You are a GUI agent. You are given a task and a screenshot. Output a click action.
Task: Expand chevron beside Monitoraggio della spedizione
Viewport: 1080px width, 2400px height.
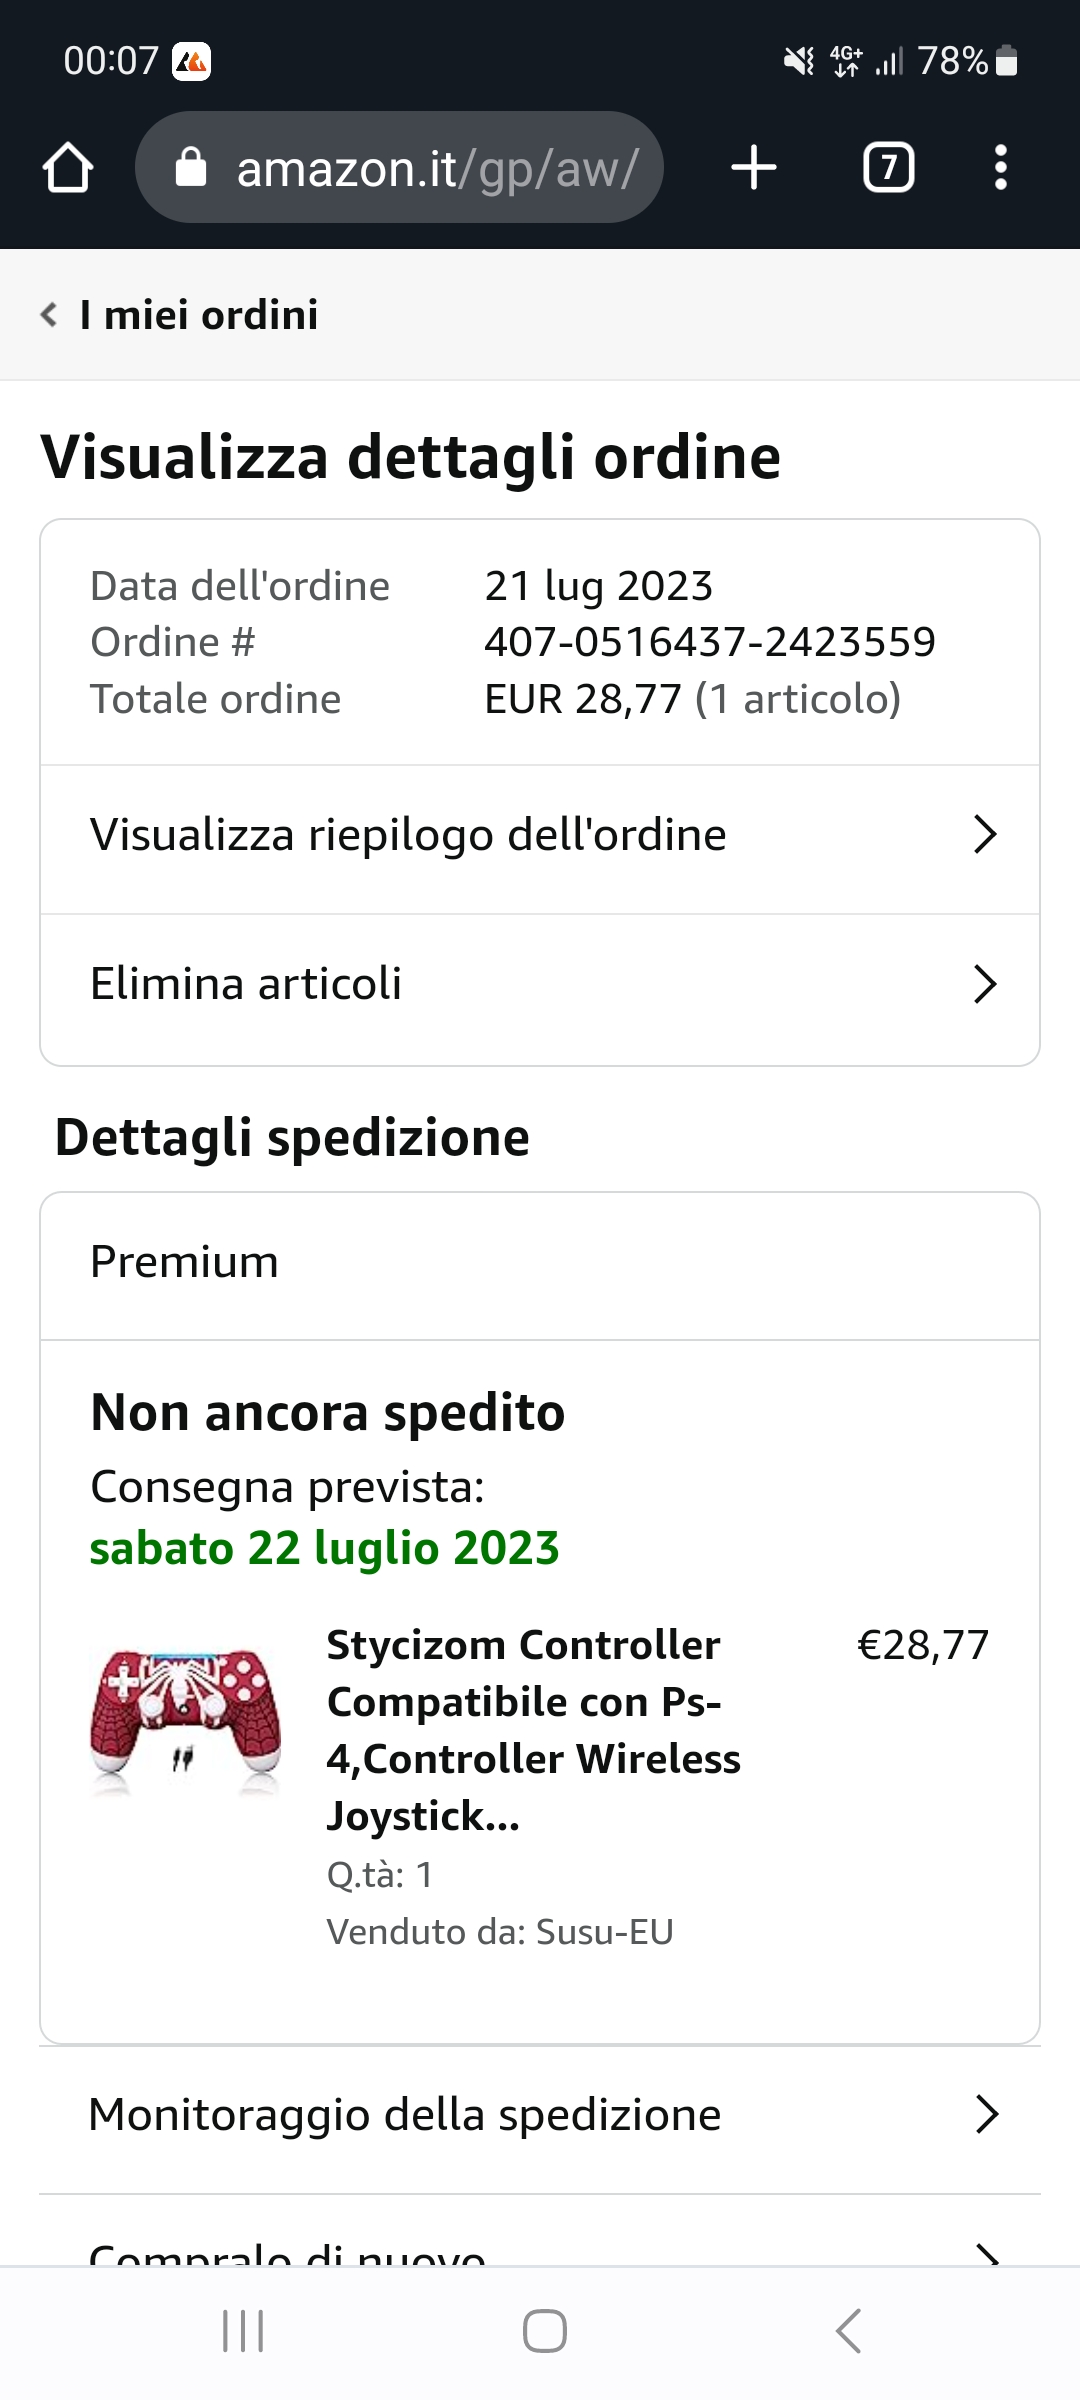pos(987,2114)
